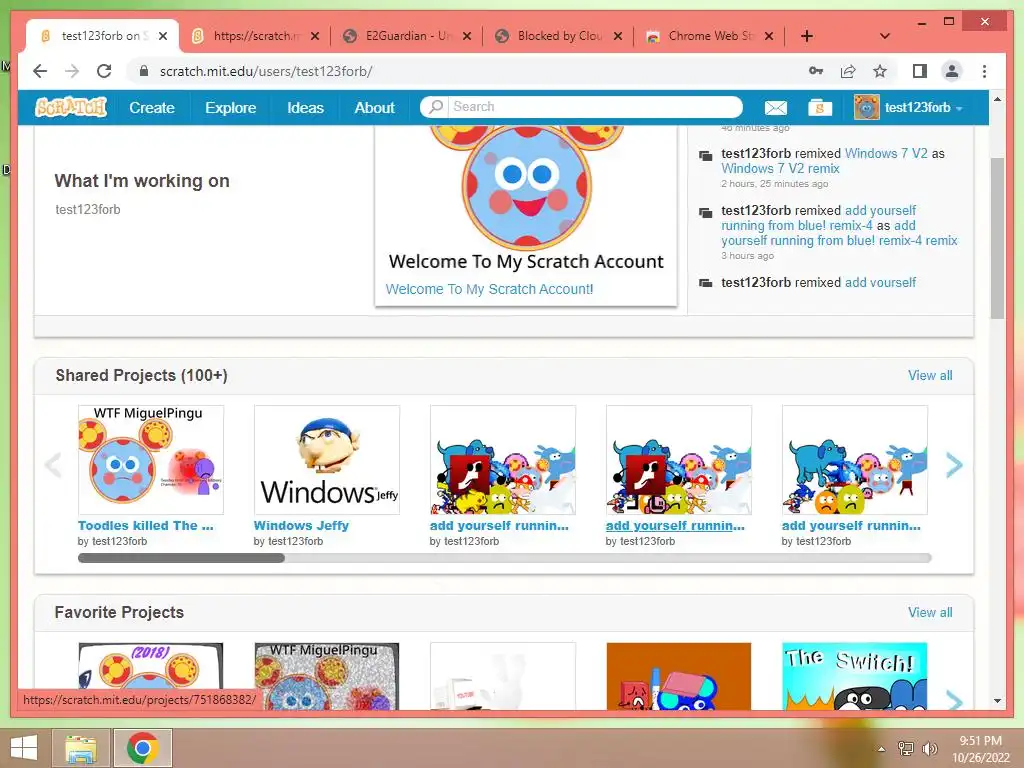
Task: Open the Chrome tab search chevron
Action: [885, 36]
